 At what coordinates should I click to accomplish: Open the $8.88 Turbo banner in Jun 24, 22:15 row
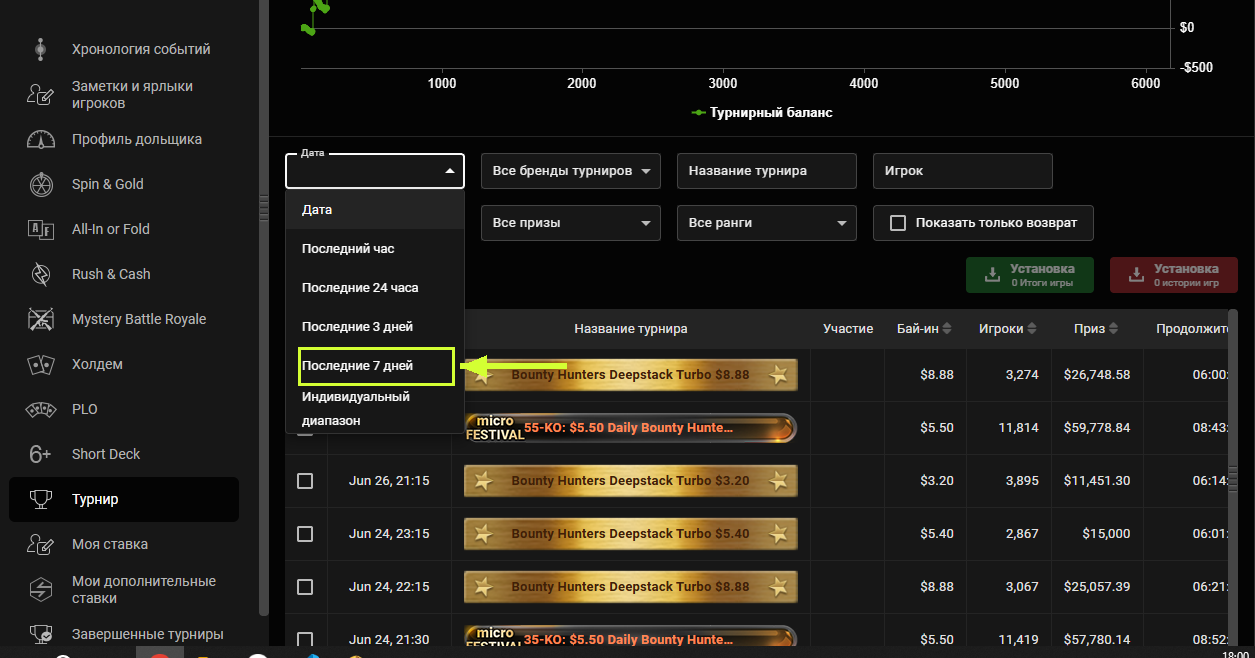point(631,587)
